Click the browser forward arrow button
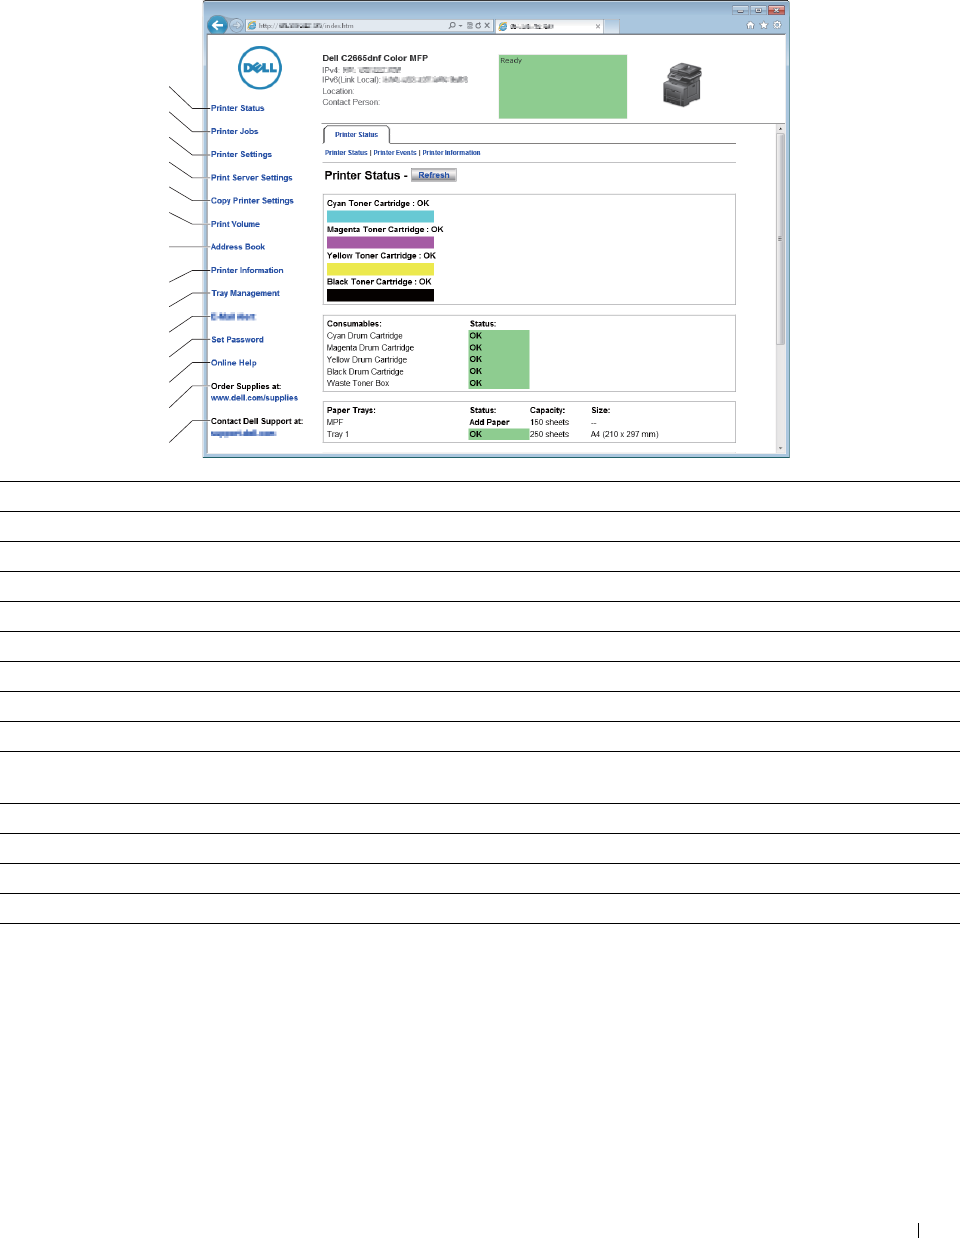 237,26
